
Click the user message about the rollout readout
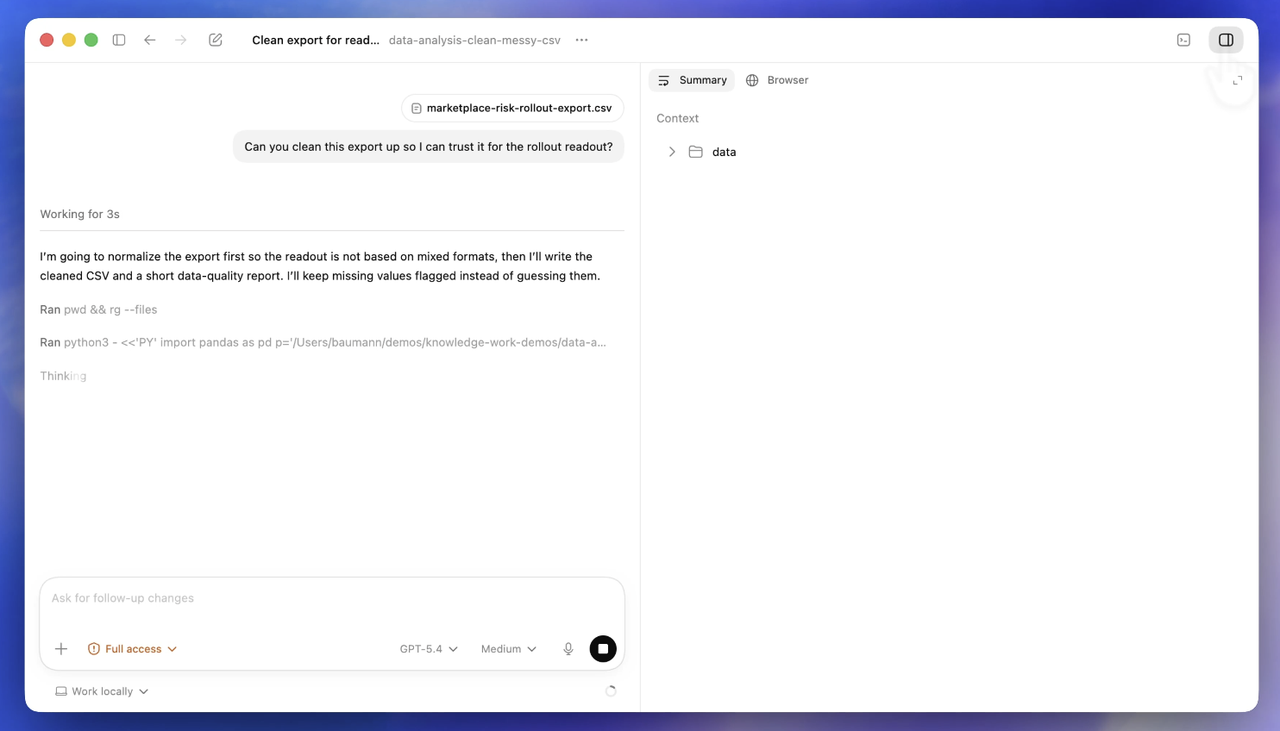(429, 147)
